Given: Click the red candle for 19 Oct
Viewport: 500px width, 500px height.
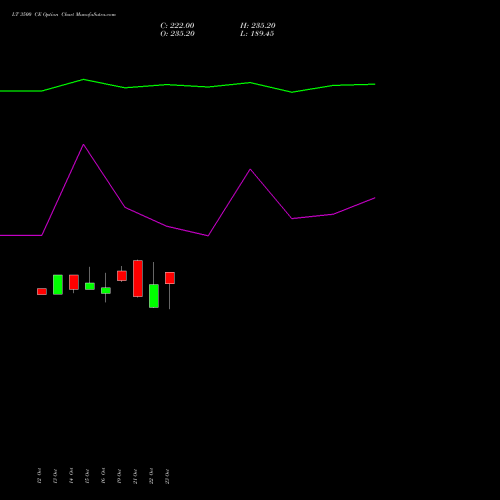Looking at the screenshot, I should pyautogui.click(x=122, y=276).
